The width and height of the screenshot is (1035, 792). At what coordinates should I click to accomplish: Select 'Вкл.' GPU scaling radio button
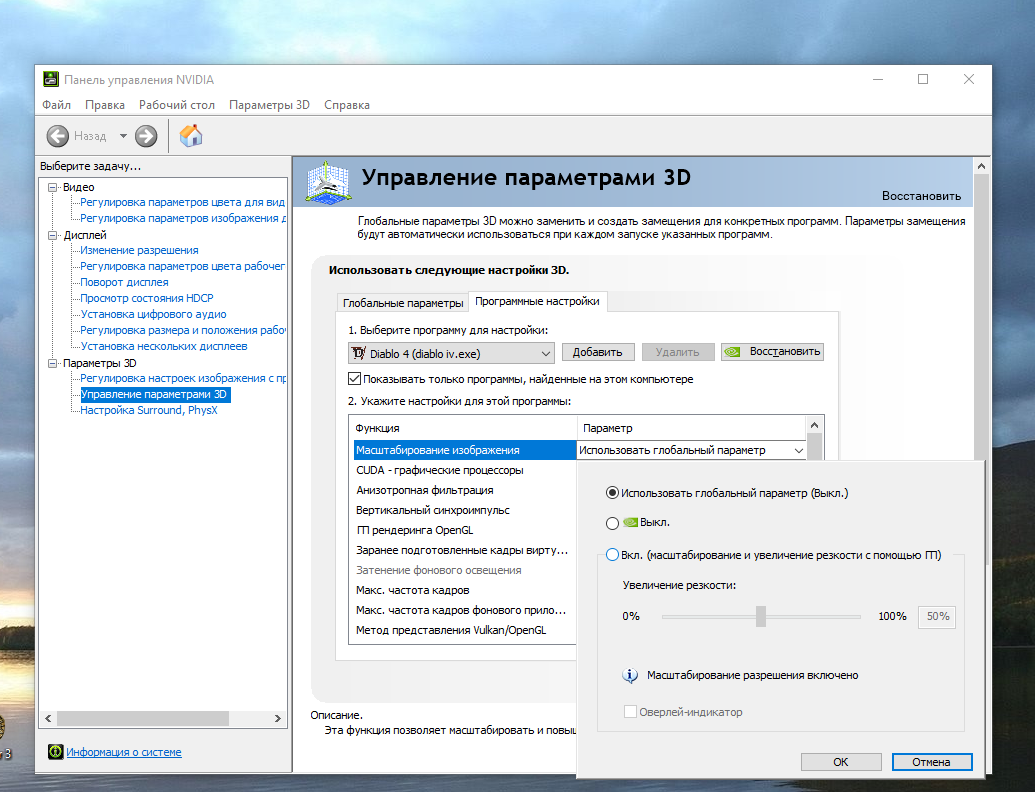coord(612,555)
